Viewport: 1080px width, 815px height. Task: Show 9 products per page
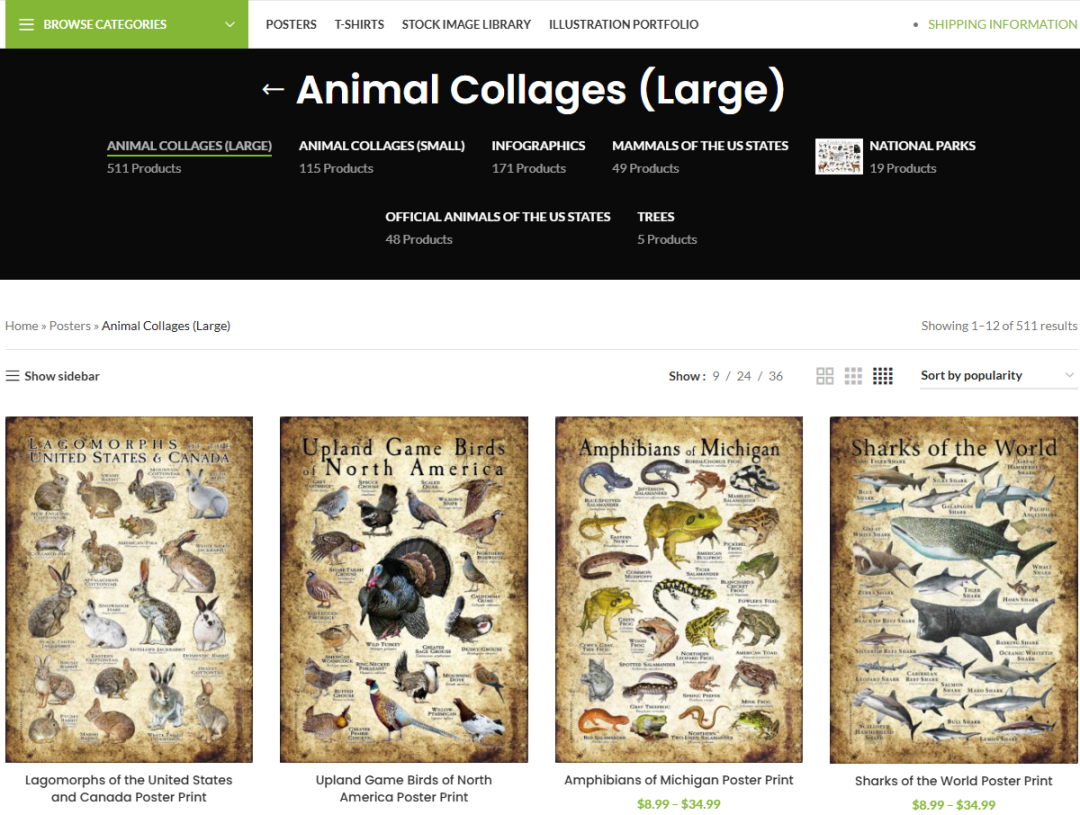716,376
